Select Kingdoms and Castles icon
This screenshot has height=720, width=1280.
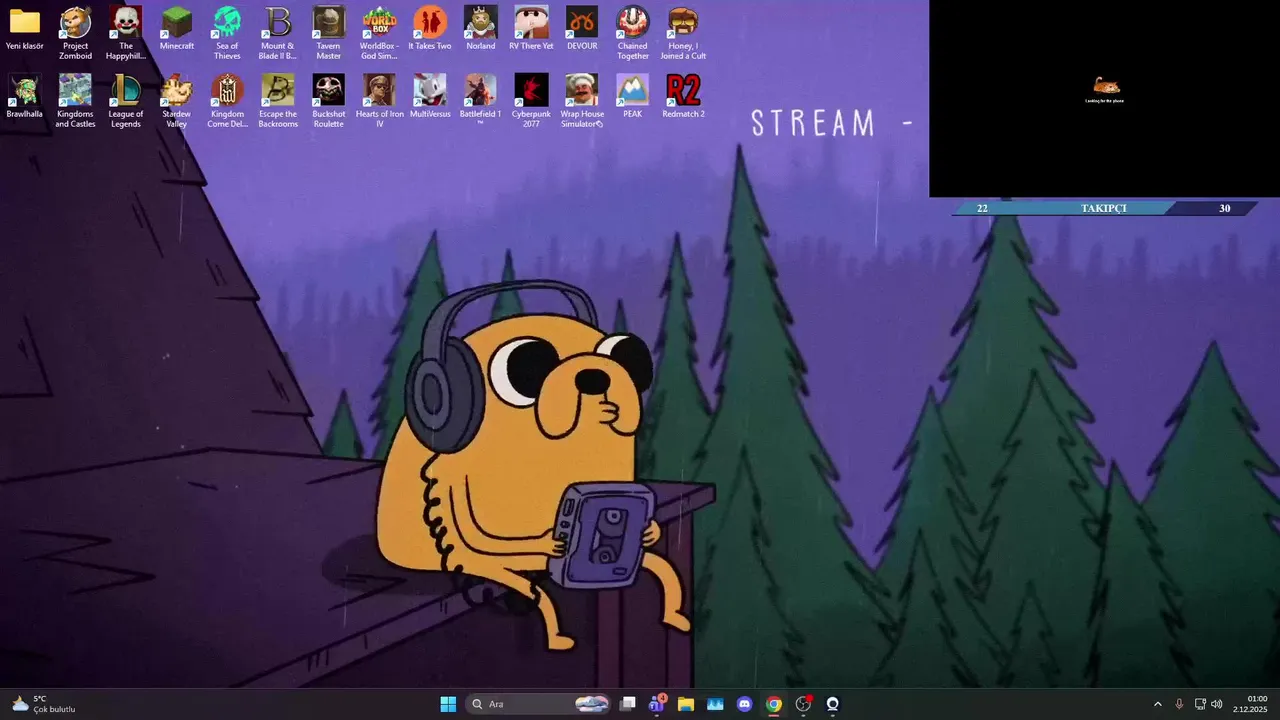click(75, 101)
